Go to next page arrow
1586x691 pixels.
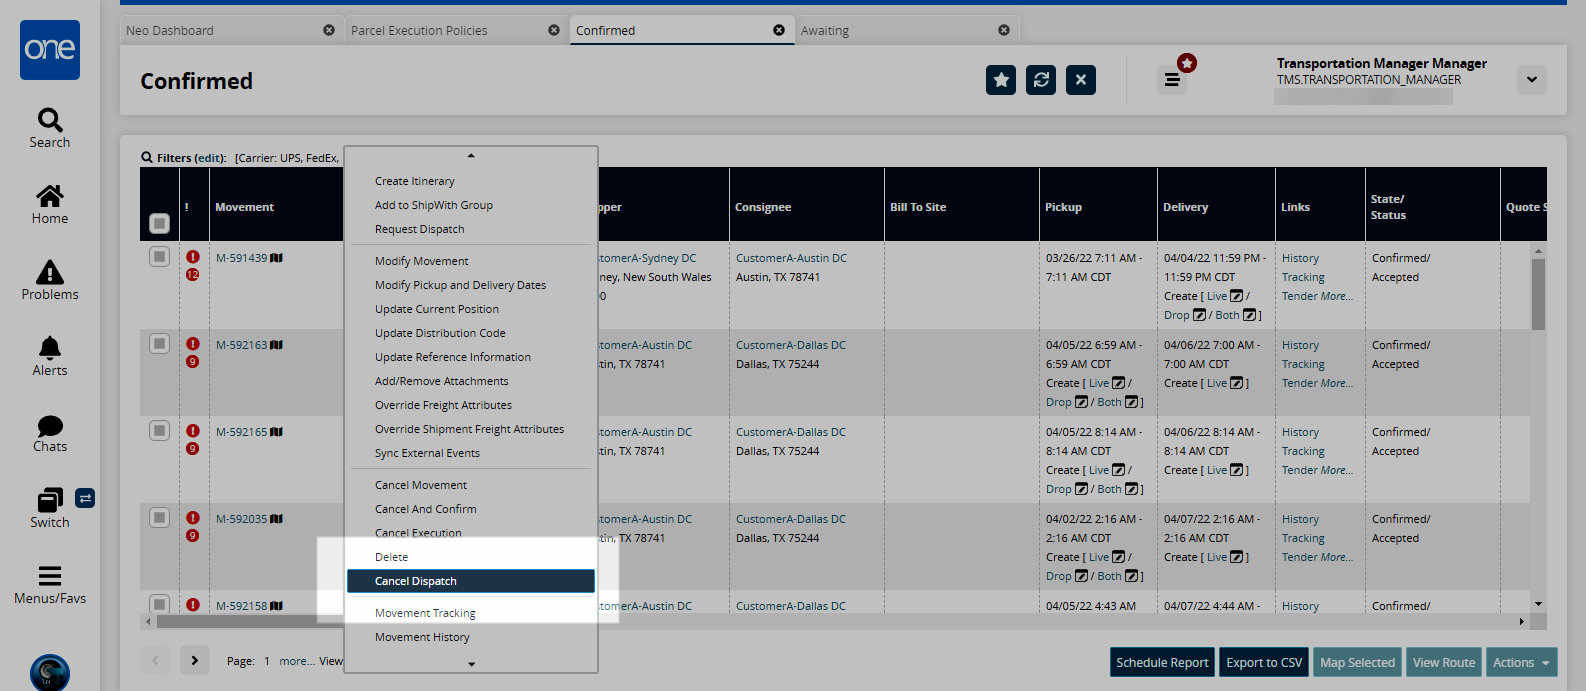click(x=195, y=660)
